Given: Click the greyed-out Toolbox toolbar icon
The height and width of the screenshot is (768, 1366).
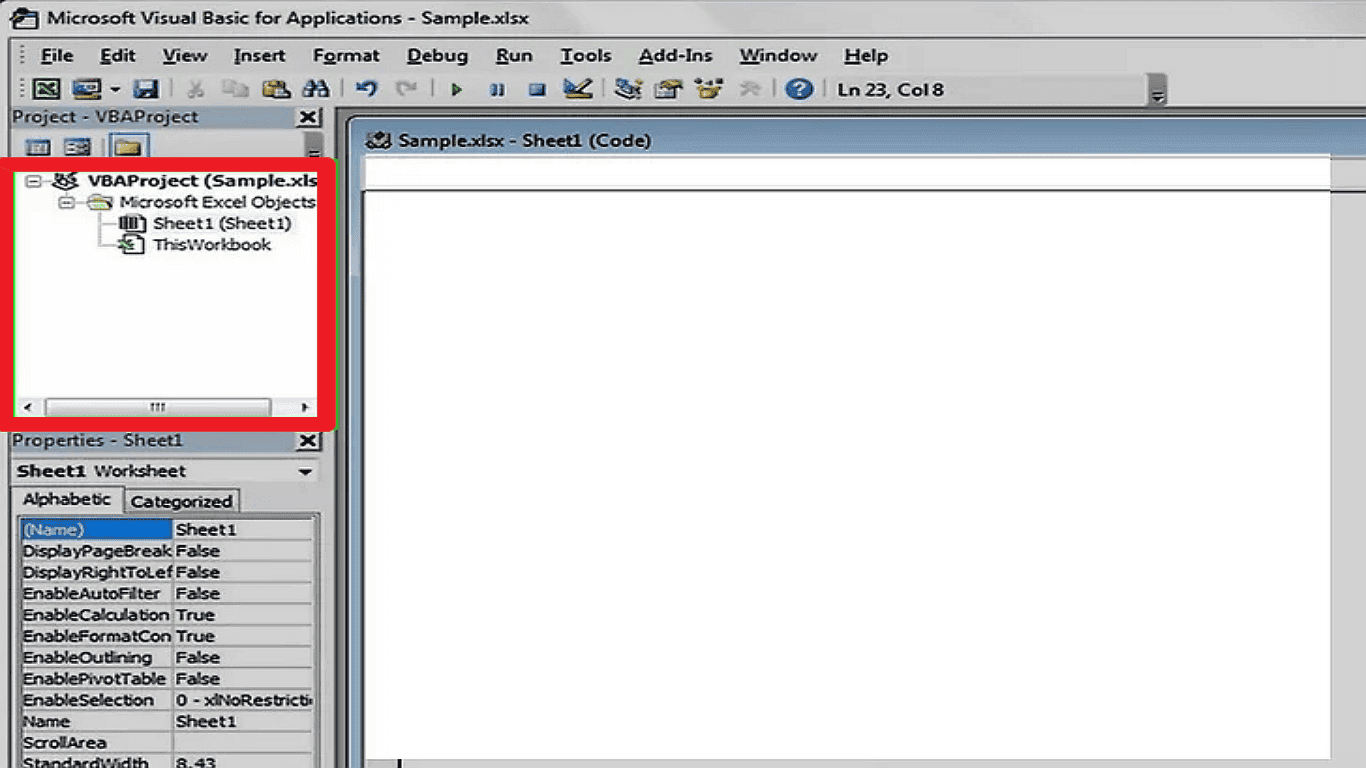Looking at the screenshot, I should click(x=749, y=89).
